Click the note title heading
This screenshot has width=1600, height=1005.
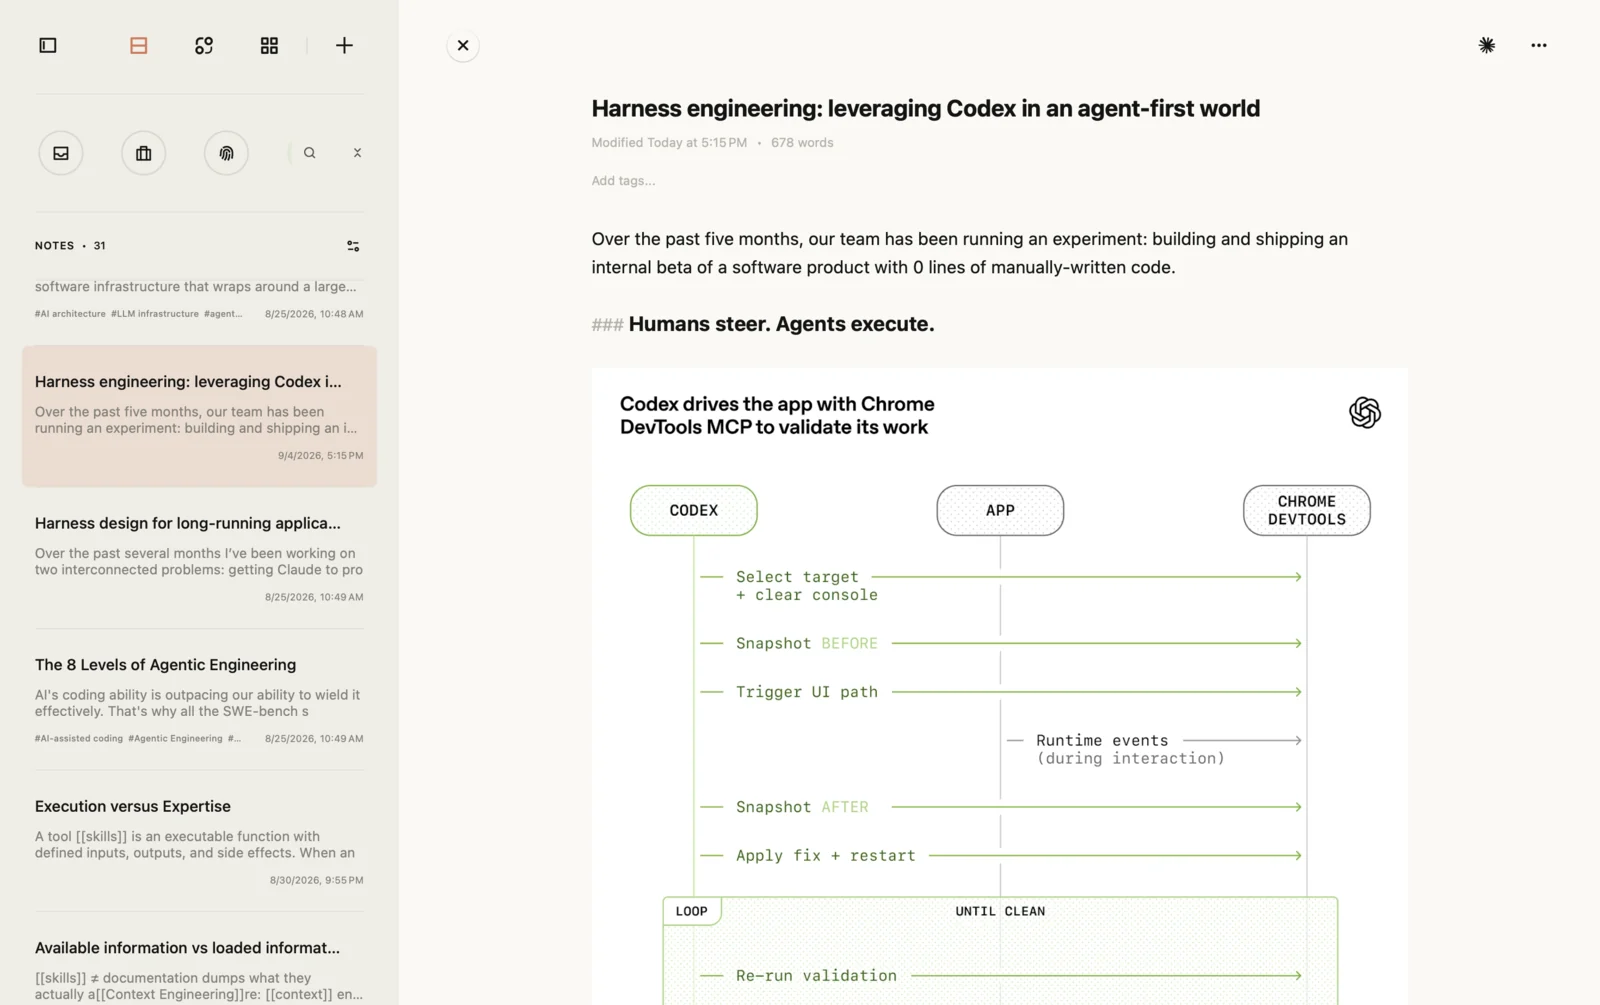(925, 108)
